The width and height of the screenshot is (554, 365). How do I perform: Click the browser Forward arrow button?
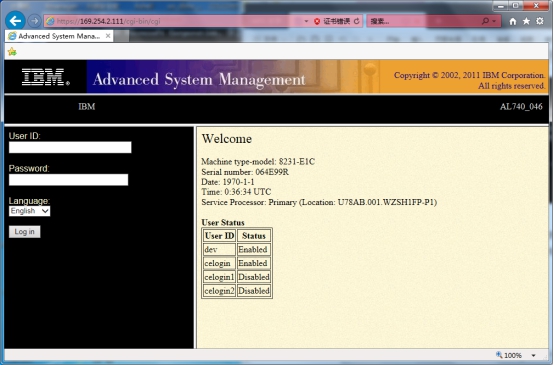[x=34, y=21]
